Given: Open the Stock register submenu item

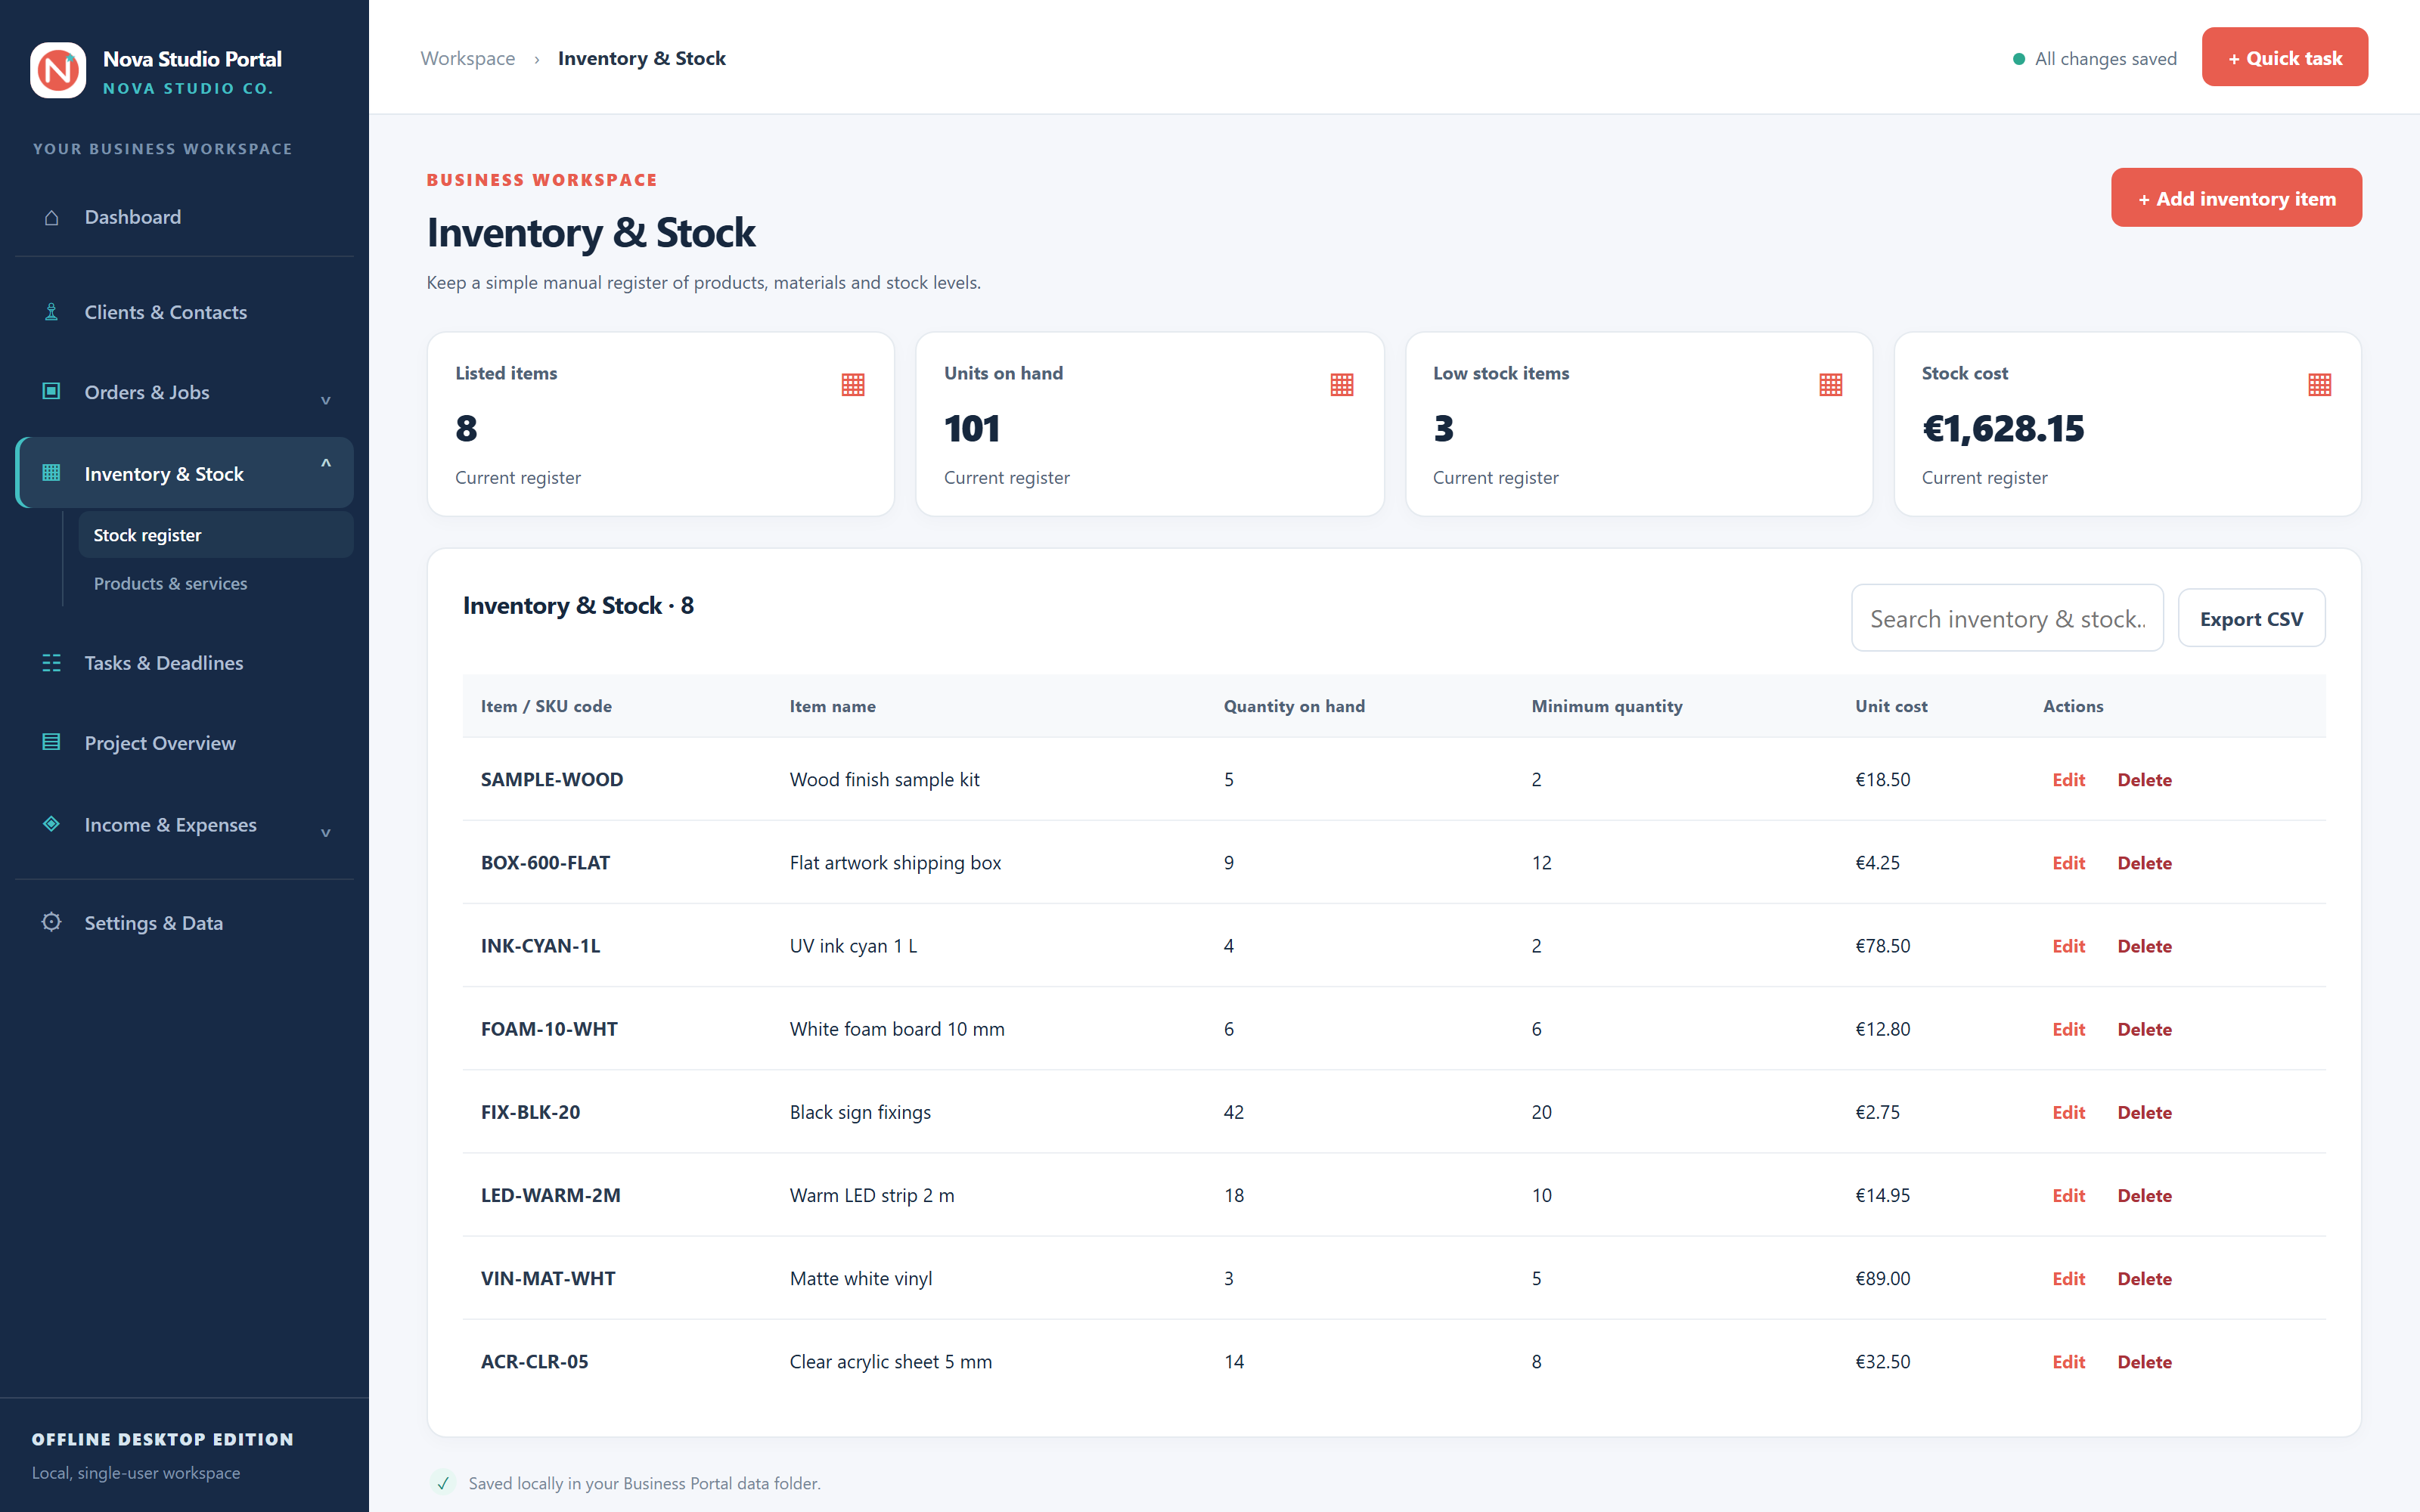Looking at the screenshot, I should (x=216, y=535).
